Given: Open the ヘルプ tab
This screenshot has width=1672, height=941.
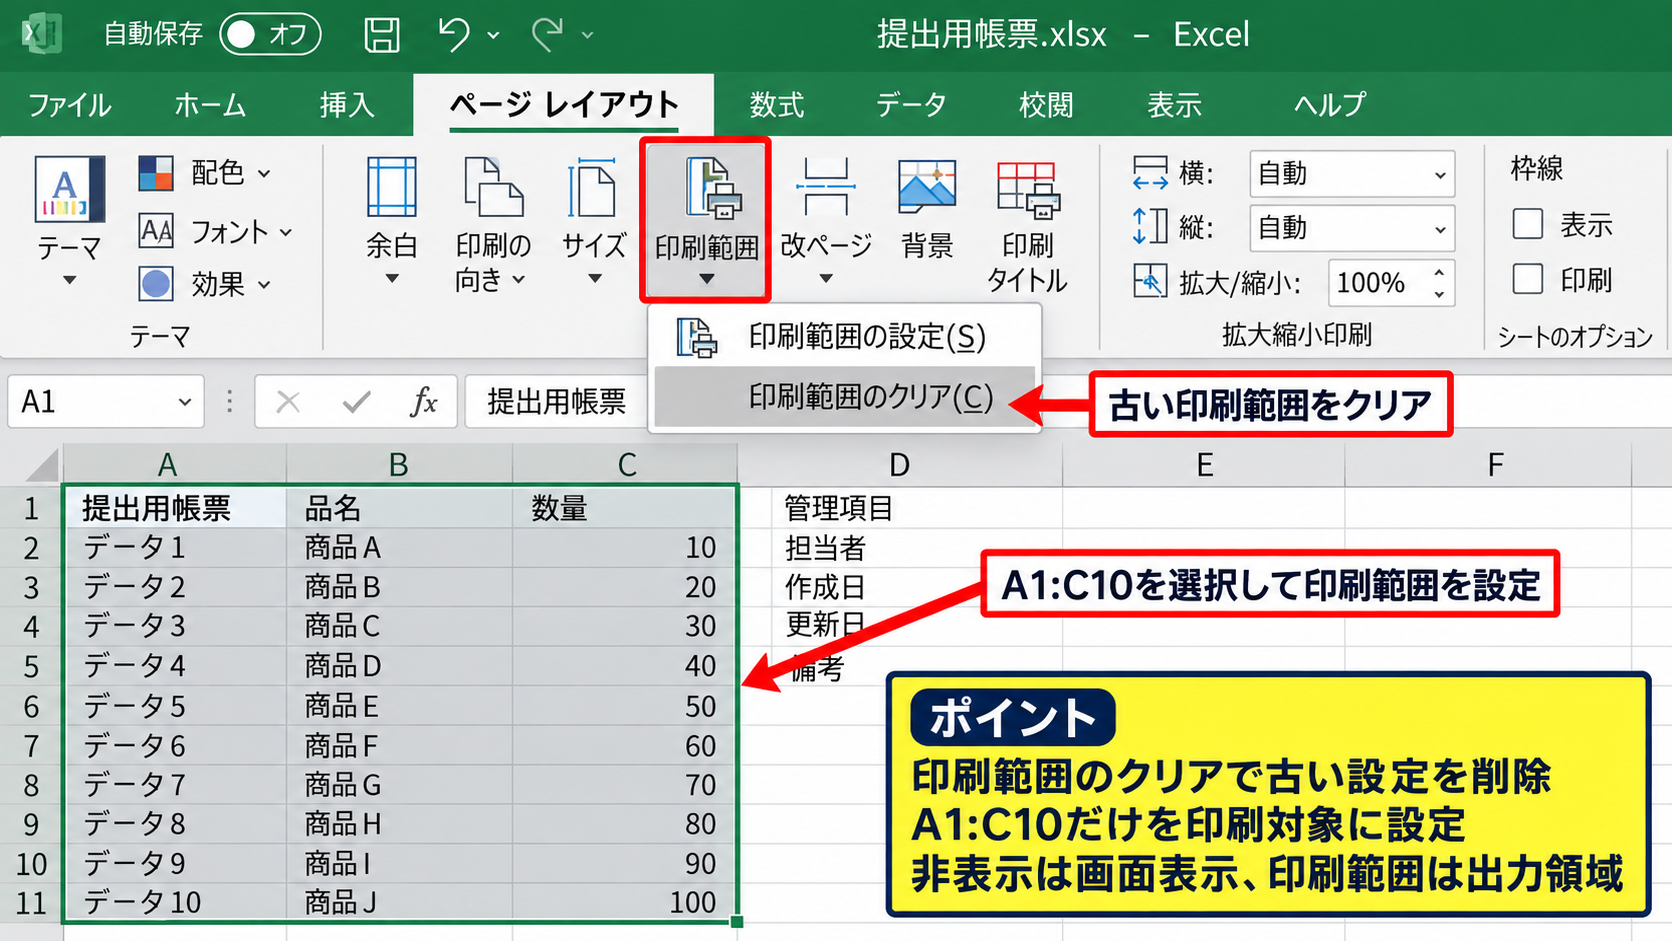Looking at the screenshot, I should tap(1329, 105).
